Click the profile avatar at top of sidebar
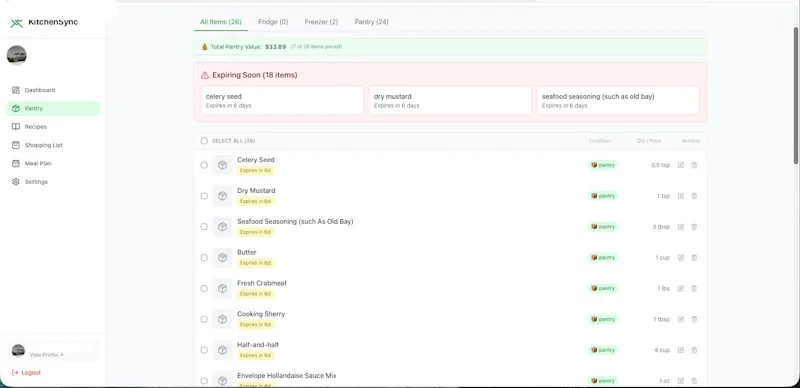 pyautogui.click(x=17, y=55)
